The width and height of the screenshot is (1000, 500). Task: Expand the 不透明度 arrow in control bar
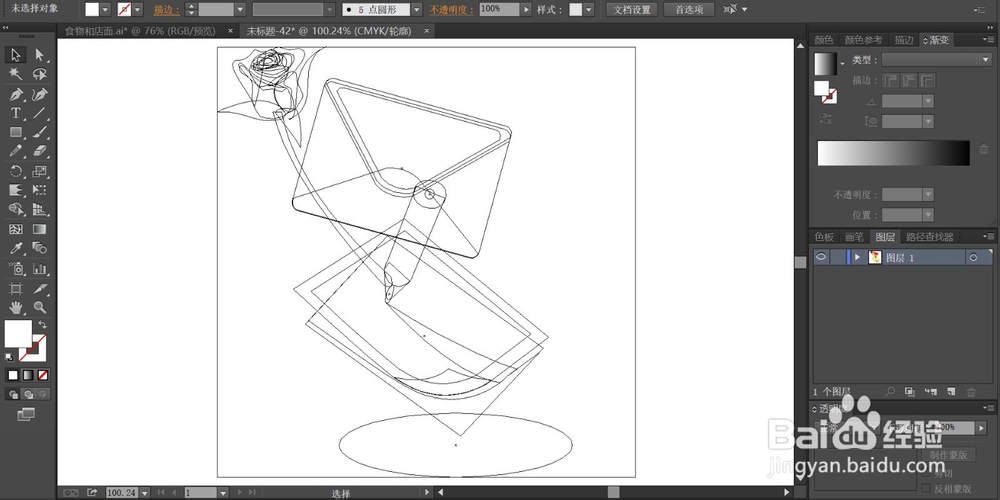[x=526, y=10]
